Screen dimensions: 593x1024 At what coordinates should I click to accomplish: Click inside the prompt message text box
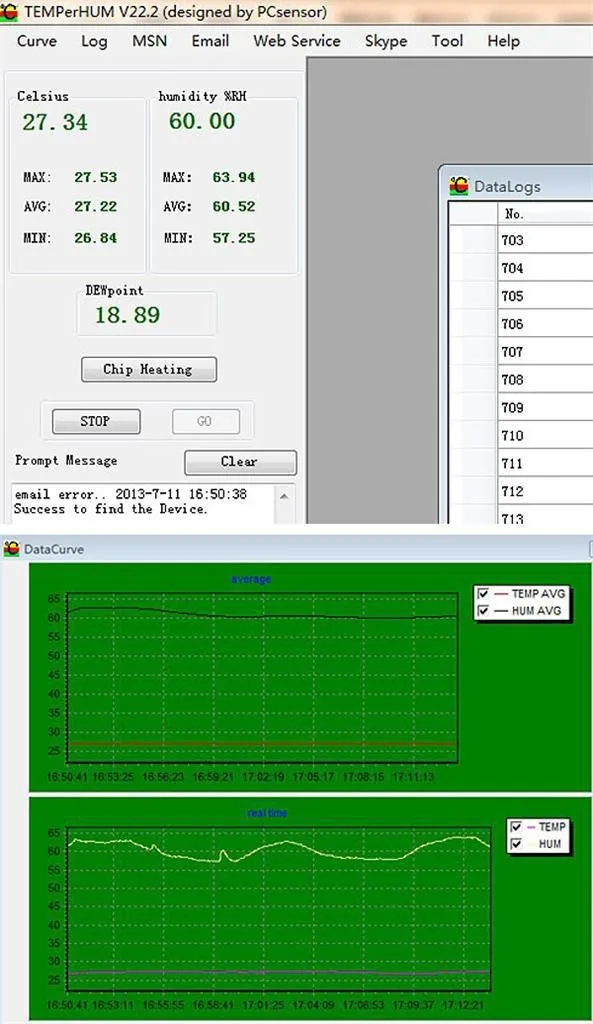tap(144, 503)
